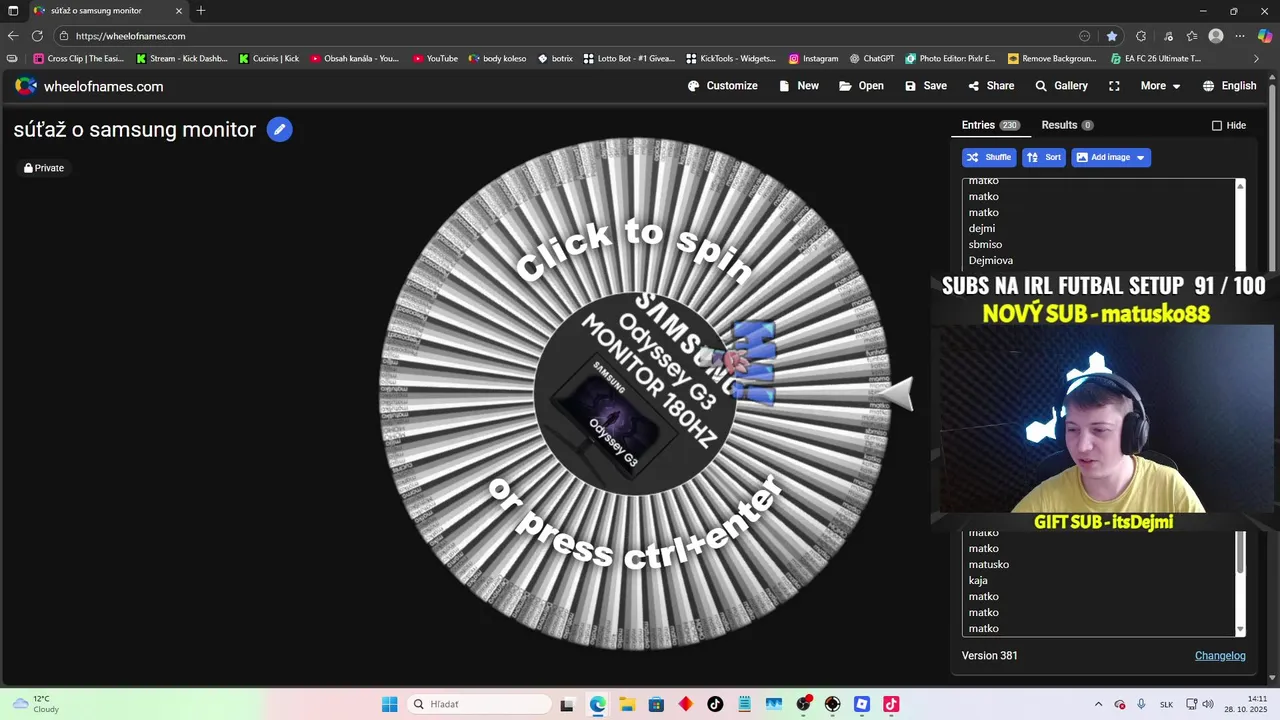Open the YouTube bookmark
This screenshot has height=720, width=1280.
click(435, 58)
